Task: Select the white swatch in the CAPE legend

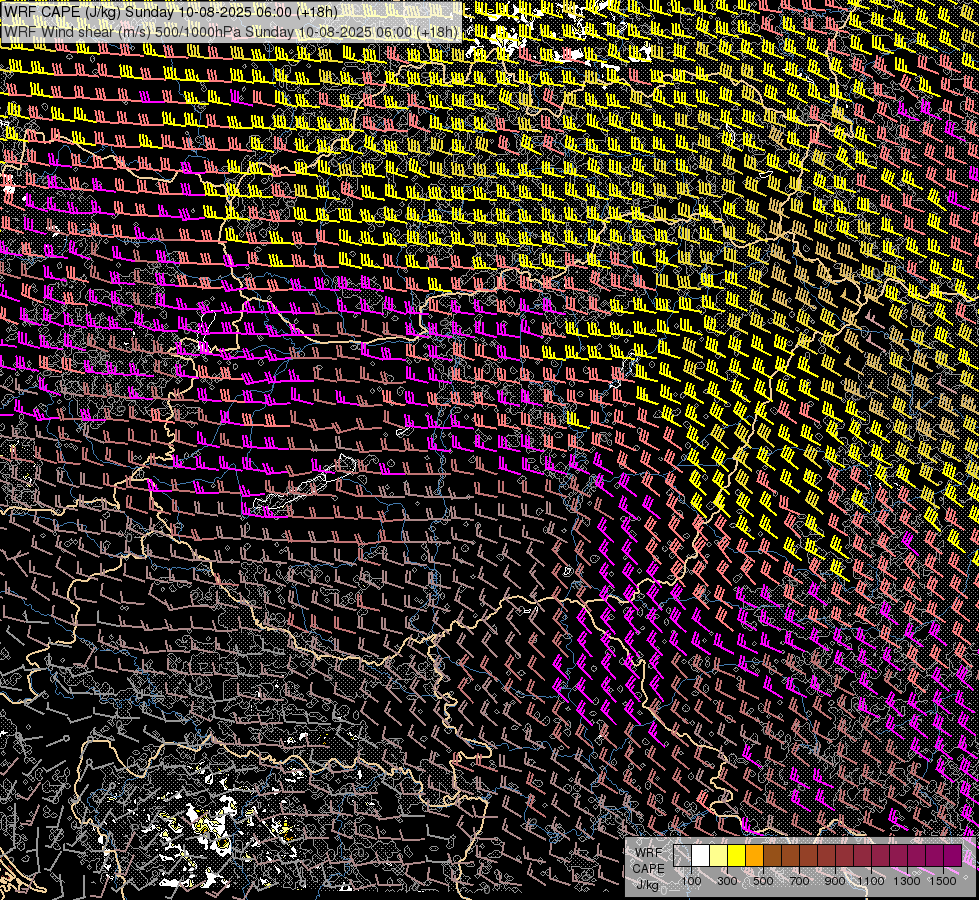Action: pos(701,856)
